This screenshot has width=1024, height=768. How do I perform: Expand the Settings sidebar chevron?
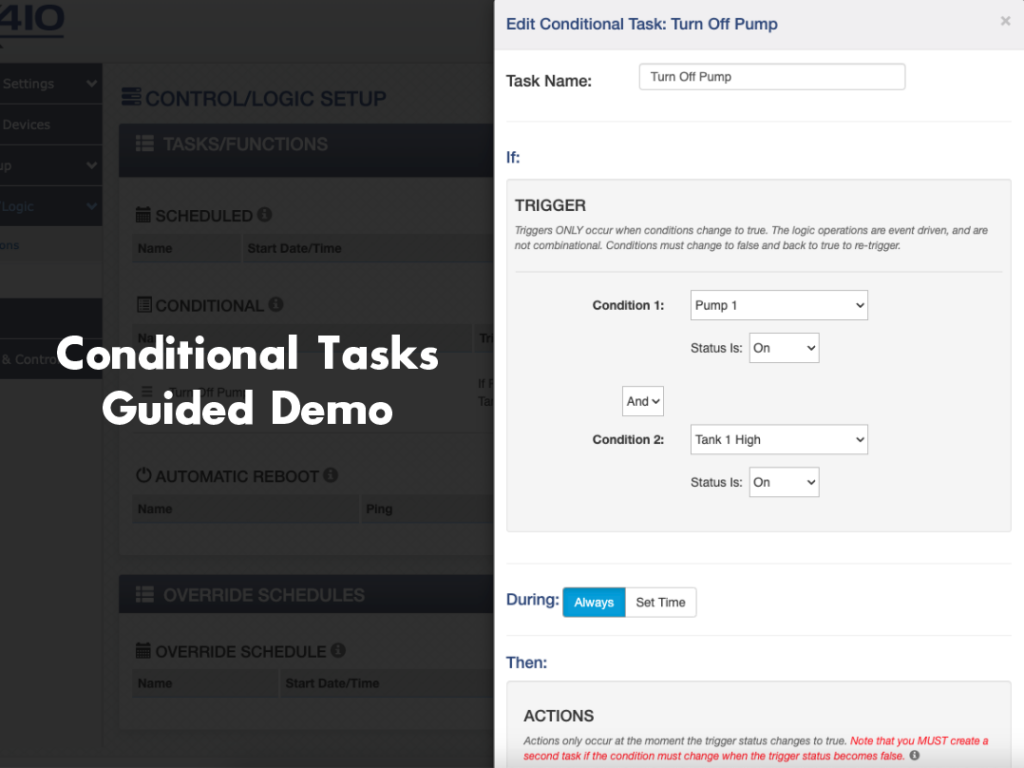(91, 84)
